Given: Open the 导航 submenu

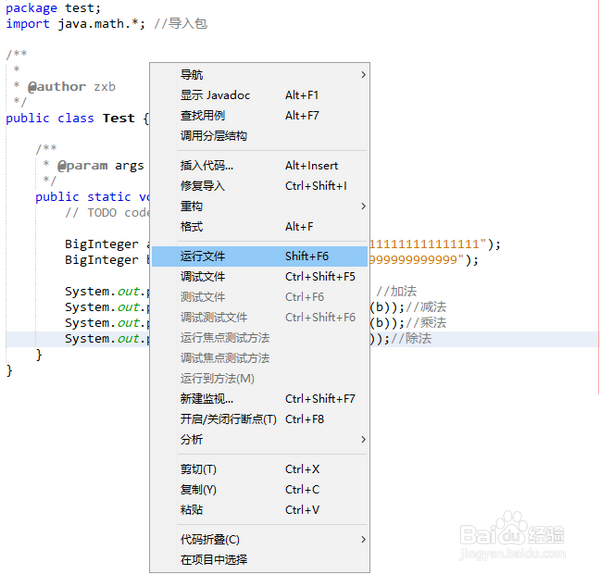Looking at the screenshot, I should pos(260,75).
